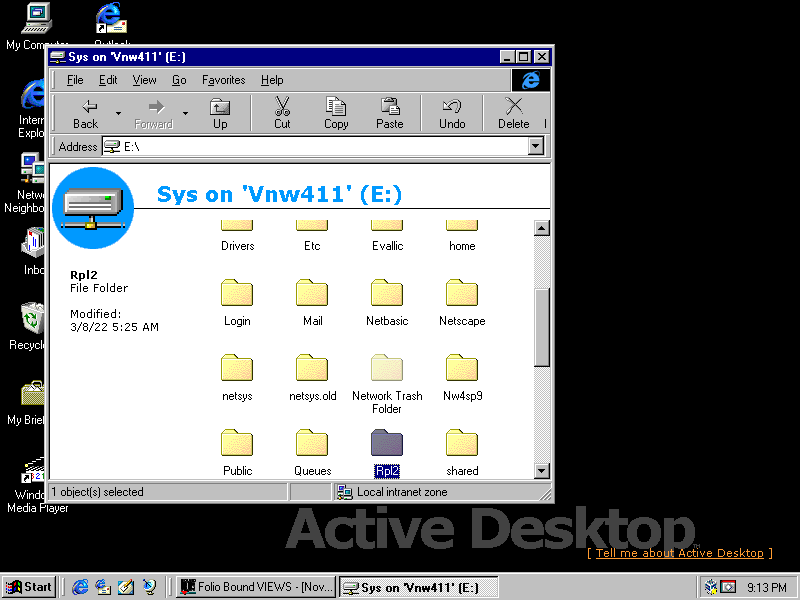Click the clock showing 9:13 PM

coord(767,587)
